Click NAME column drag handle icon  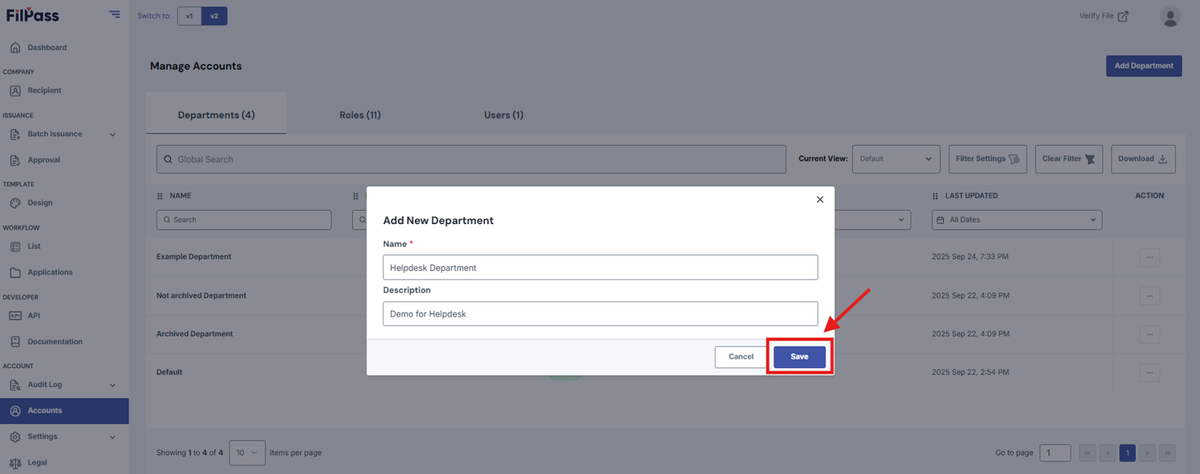pyautogui.click(x=160, y=196)
